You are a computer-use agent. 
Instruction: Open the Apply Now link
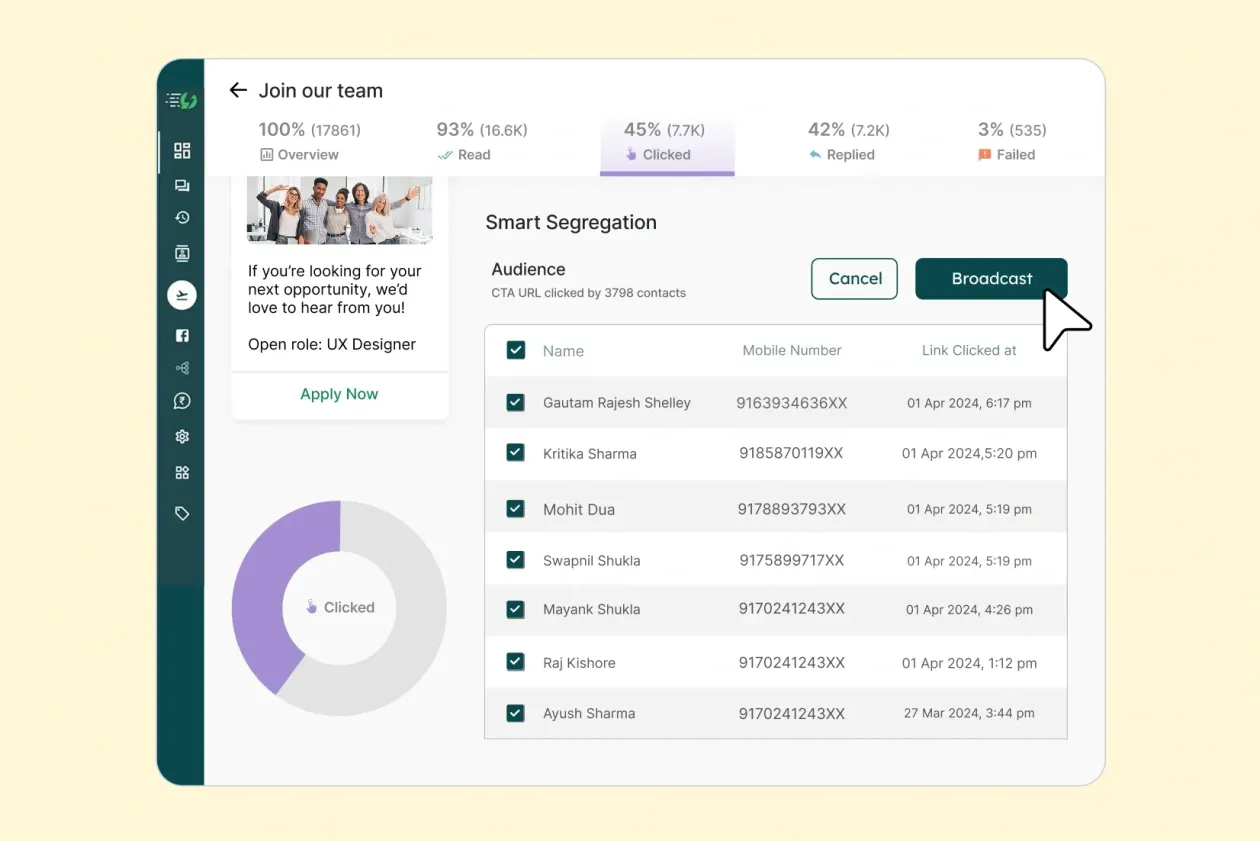(339, 394)
